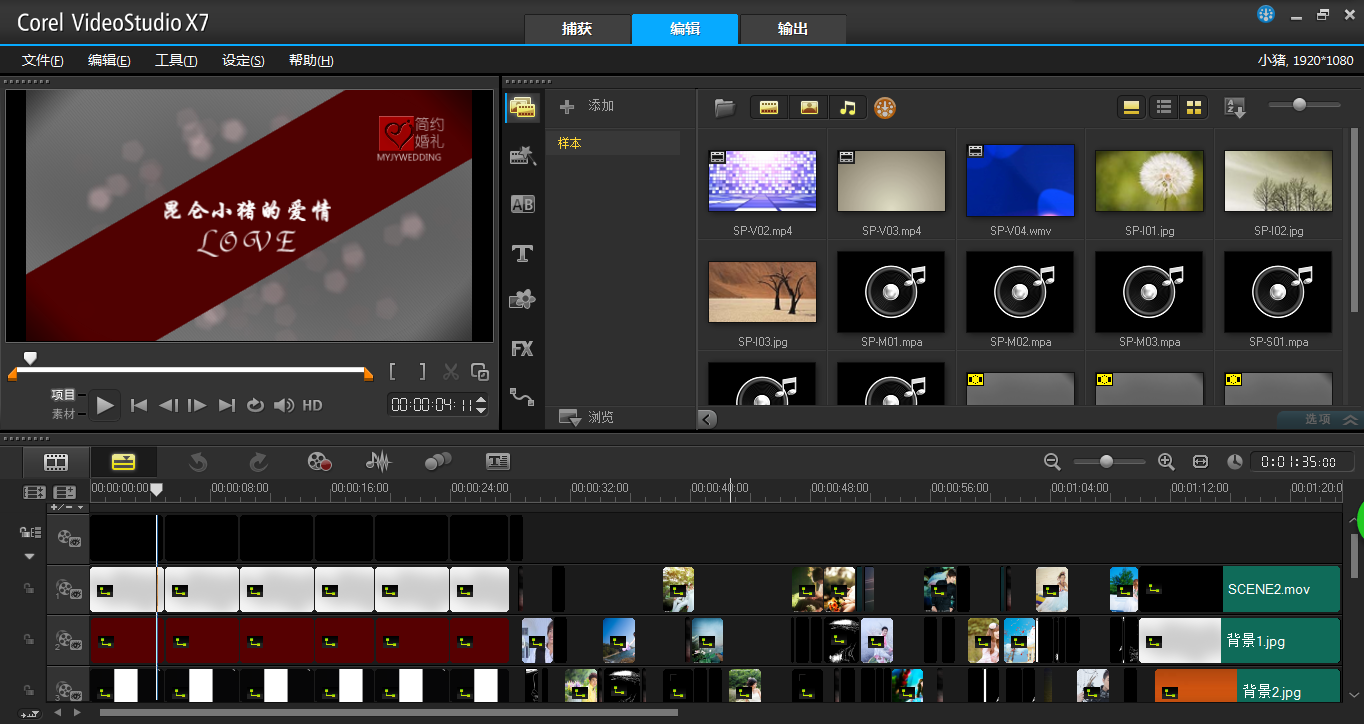Toggle library titles display view
1364x724 pixels.
[x=1132, y=107]
